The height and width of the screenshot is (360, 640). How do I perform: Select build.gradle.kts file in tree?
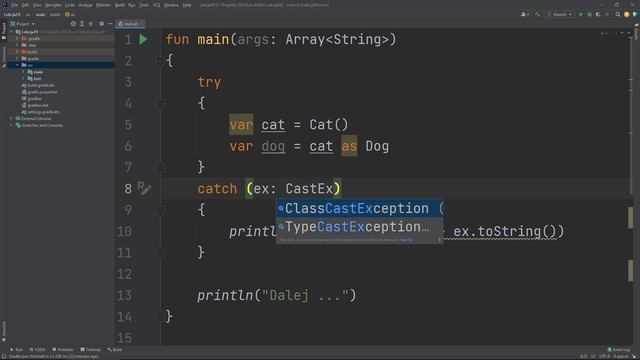click(x=38, y=85)
